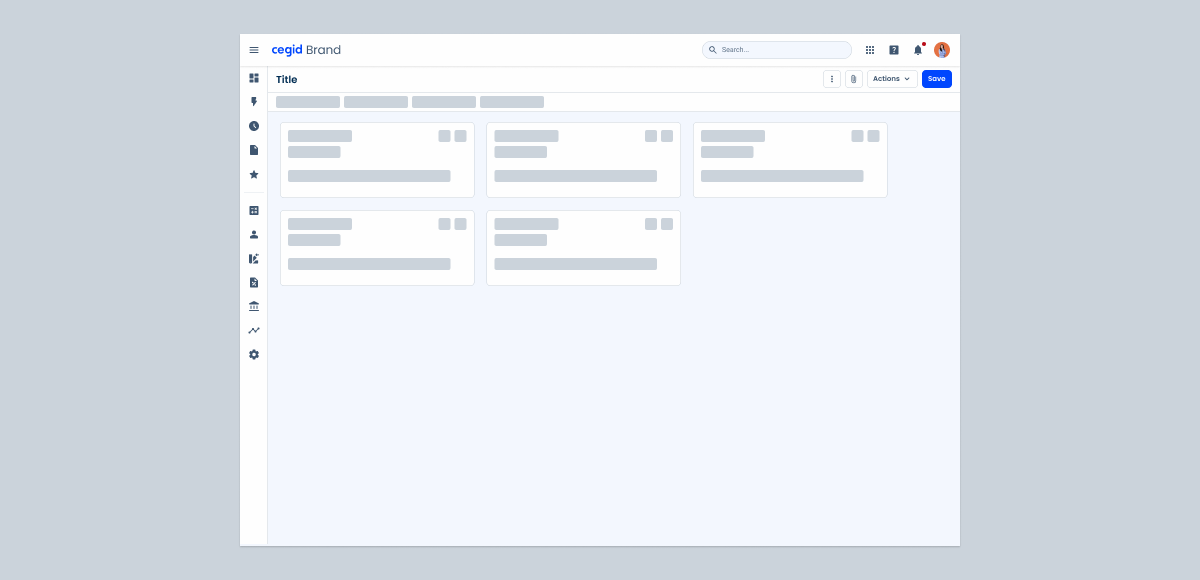
Task: Open the hamburger navigation menu
Action: pyautogui.click(x=254, y=50)
